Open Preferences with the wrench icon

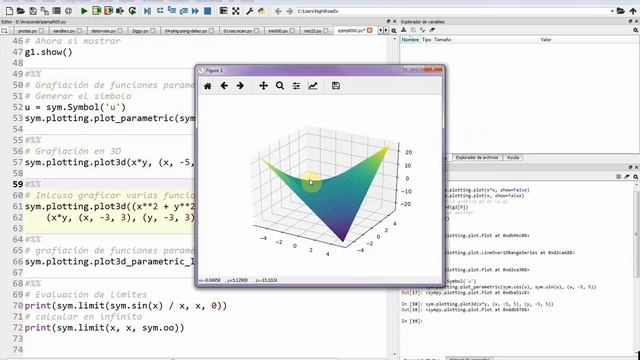[249, 11]
